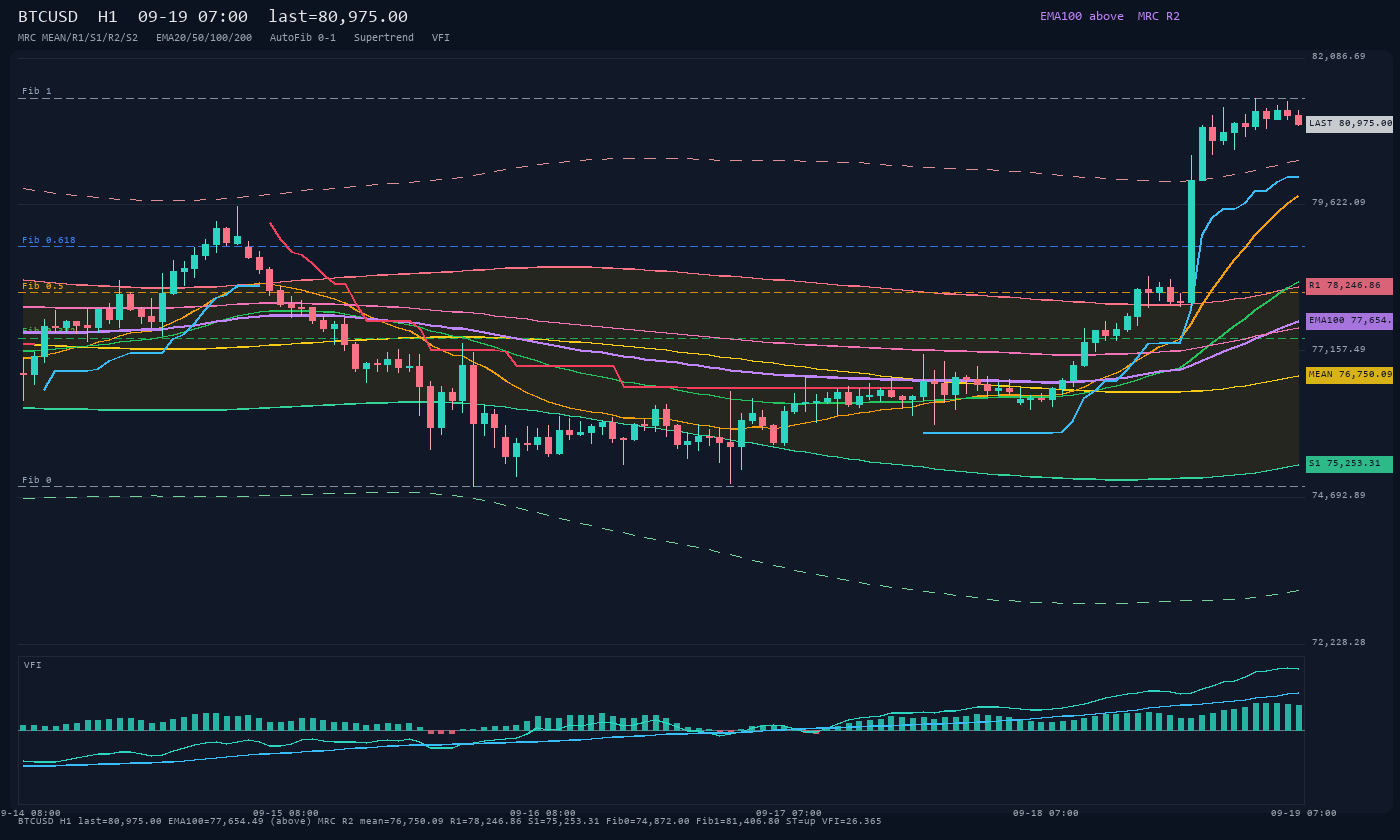Select the 09-18 07:00 time axis label
Image resolution: width=1400 pixels, height=840 pixels.
coord(1046,813)
